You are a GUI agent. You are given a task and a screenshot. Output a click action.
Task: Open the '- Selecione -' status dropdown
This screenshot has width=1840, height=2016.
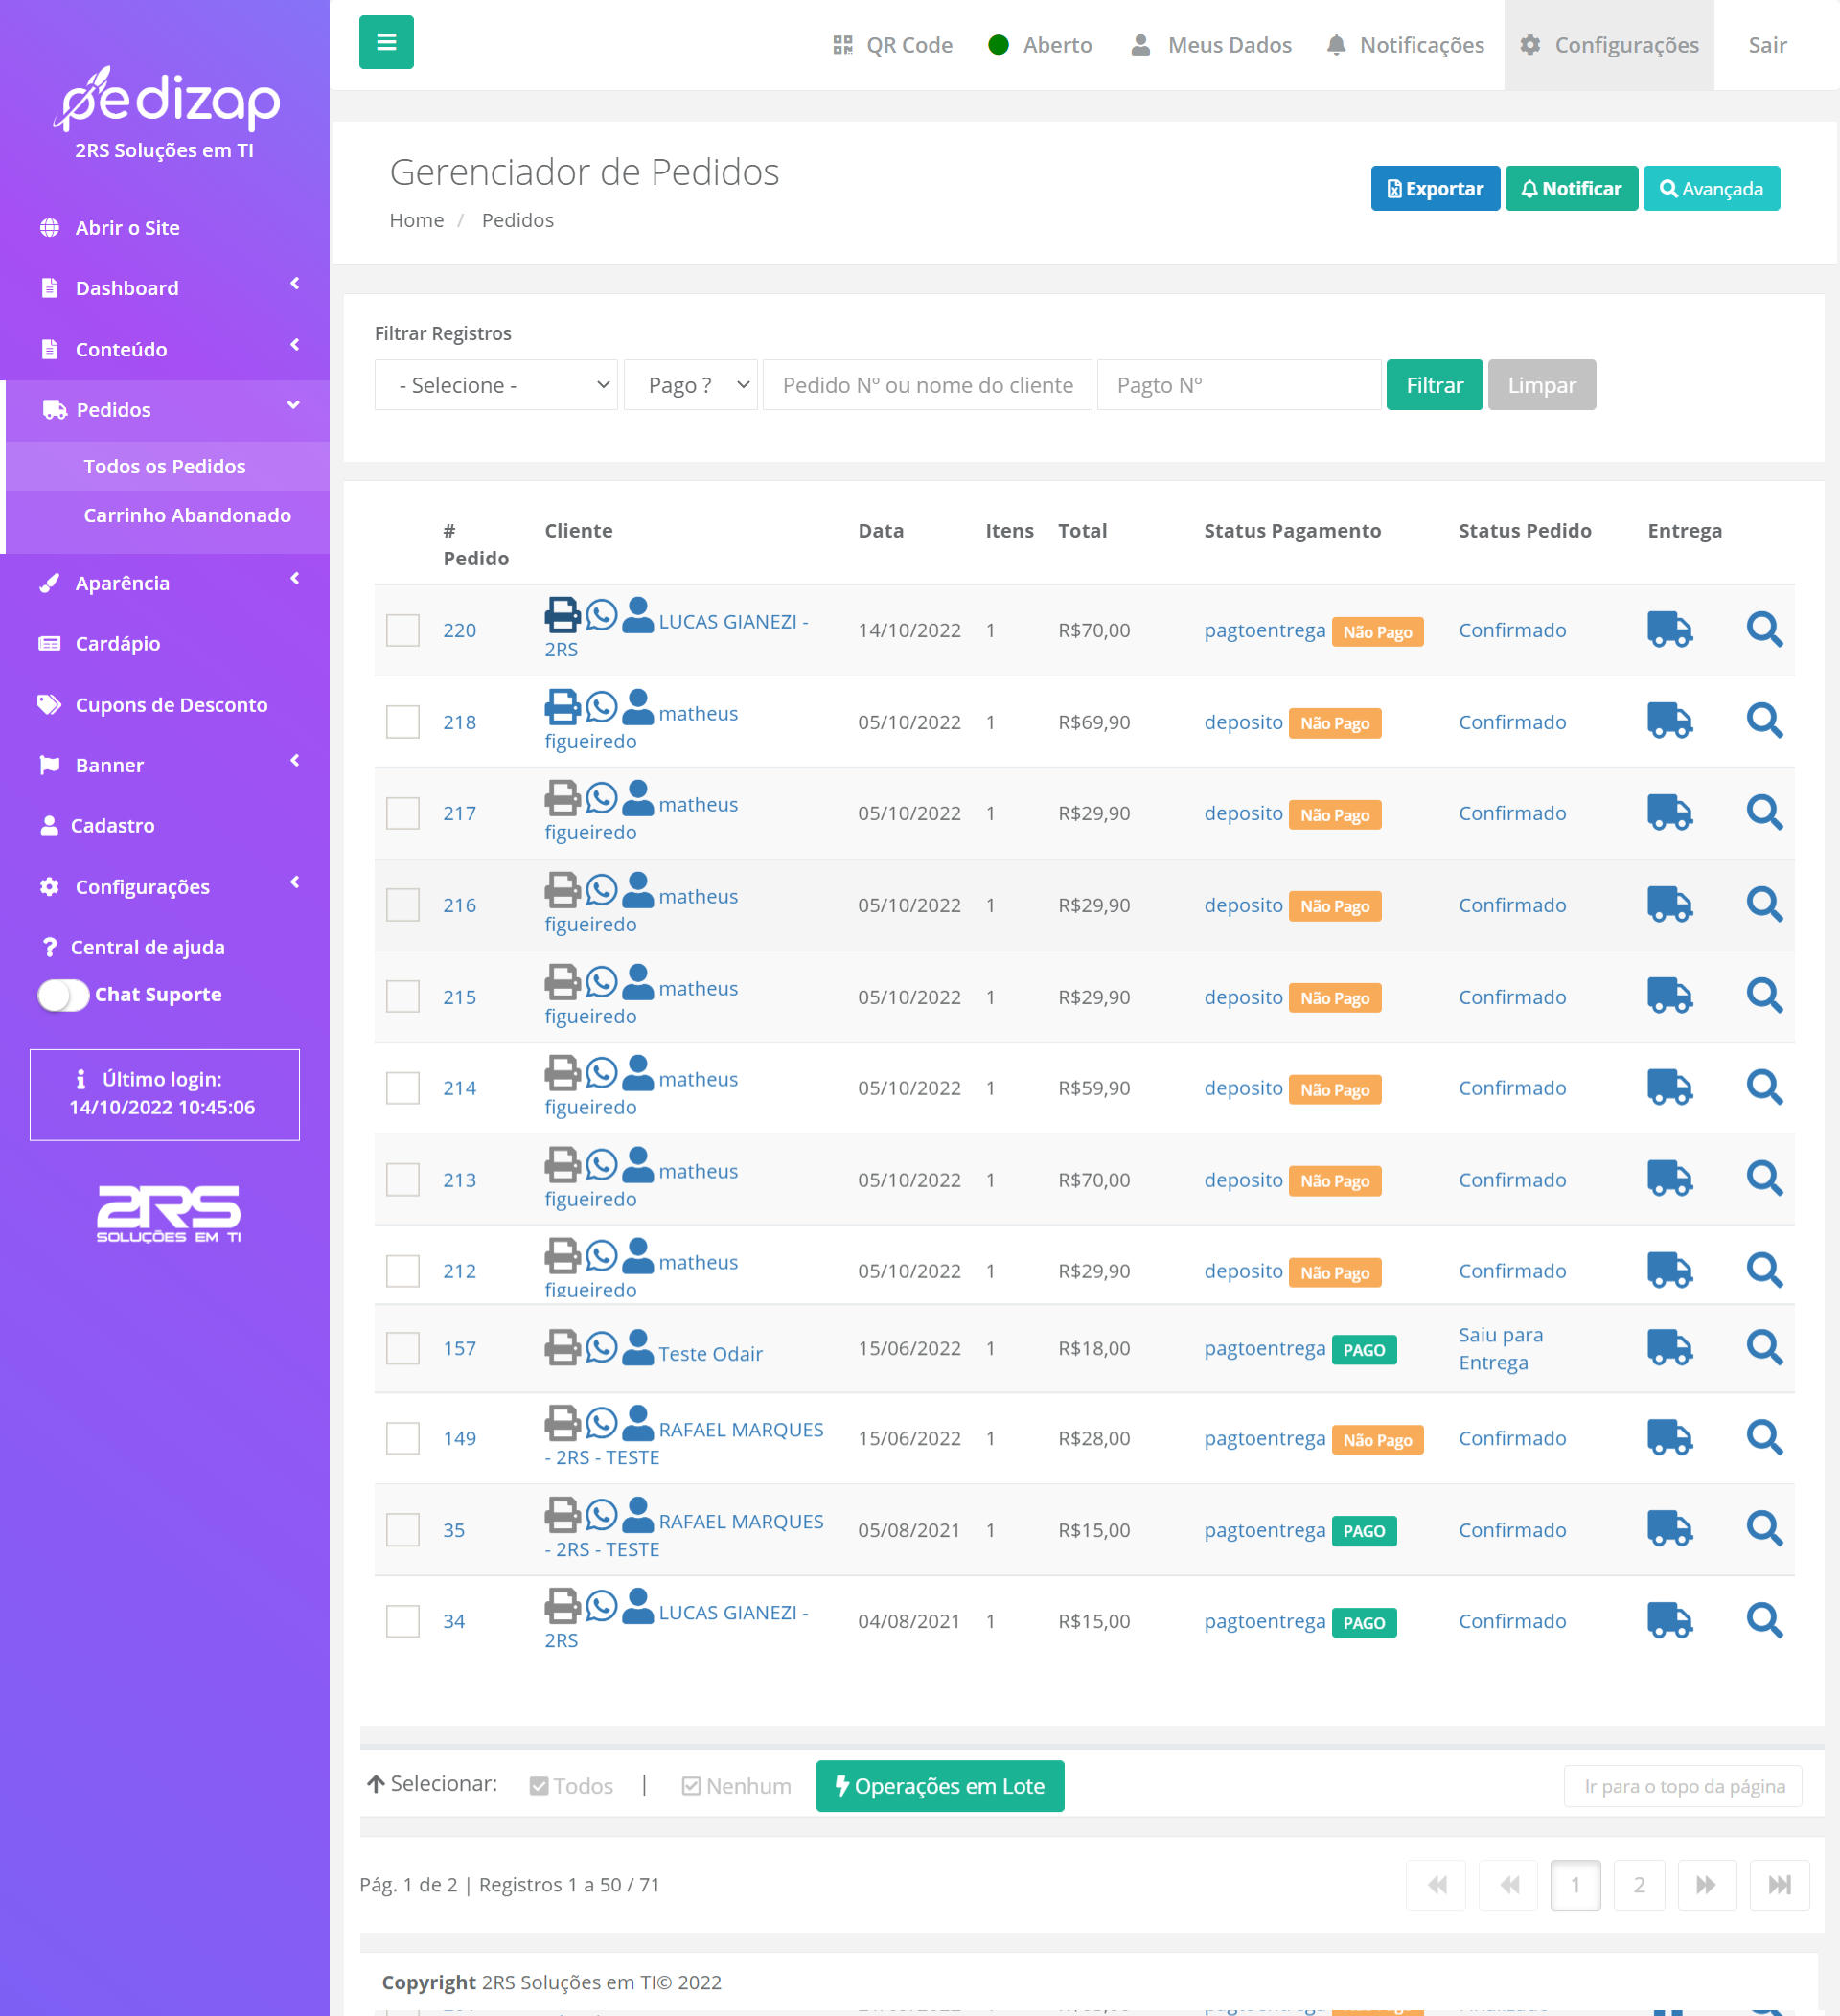(x=496, y=385)
